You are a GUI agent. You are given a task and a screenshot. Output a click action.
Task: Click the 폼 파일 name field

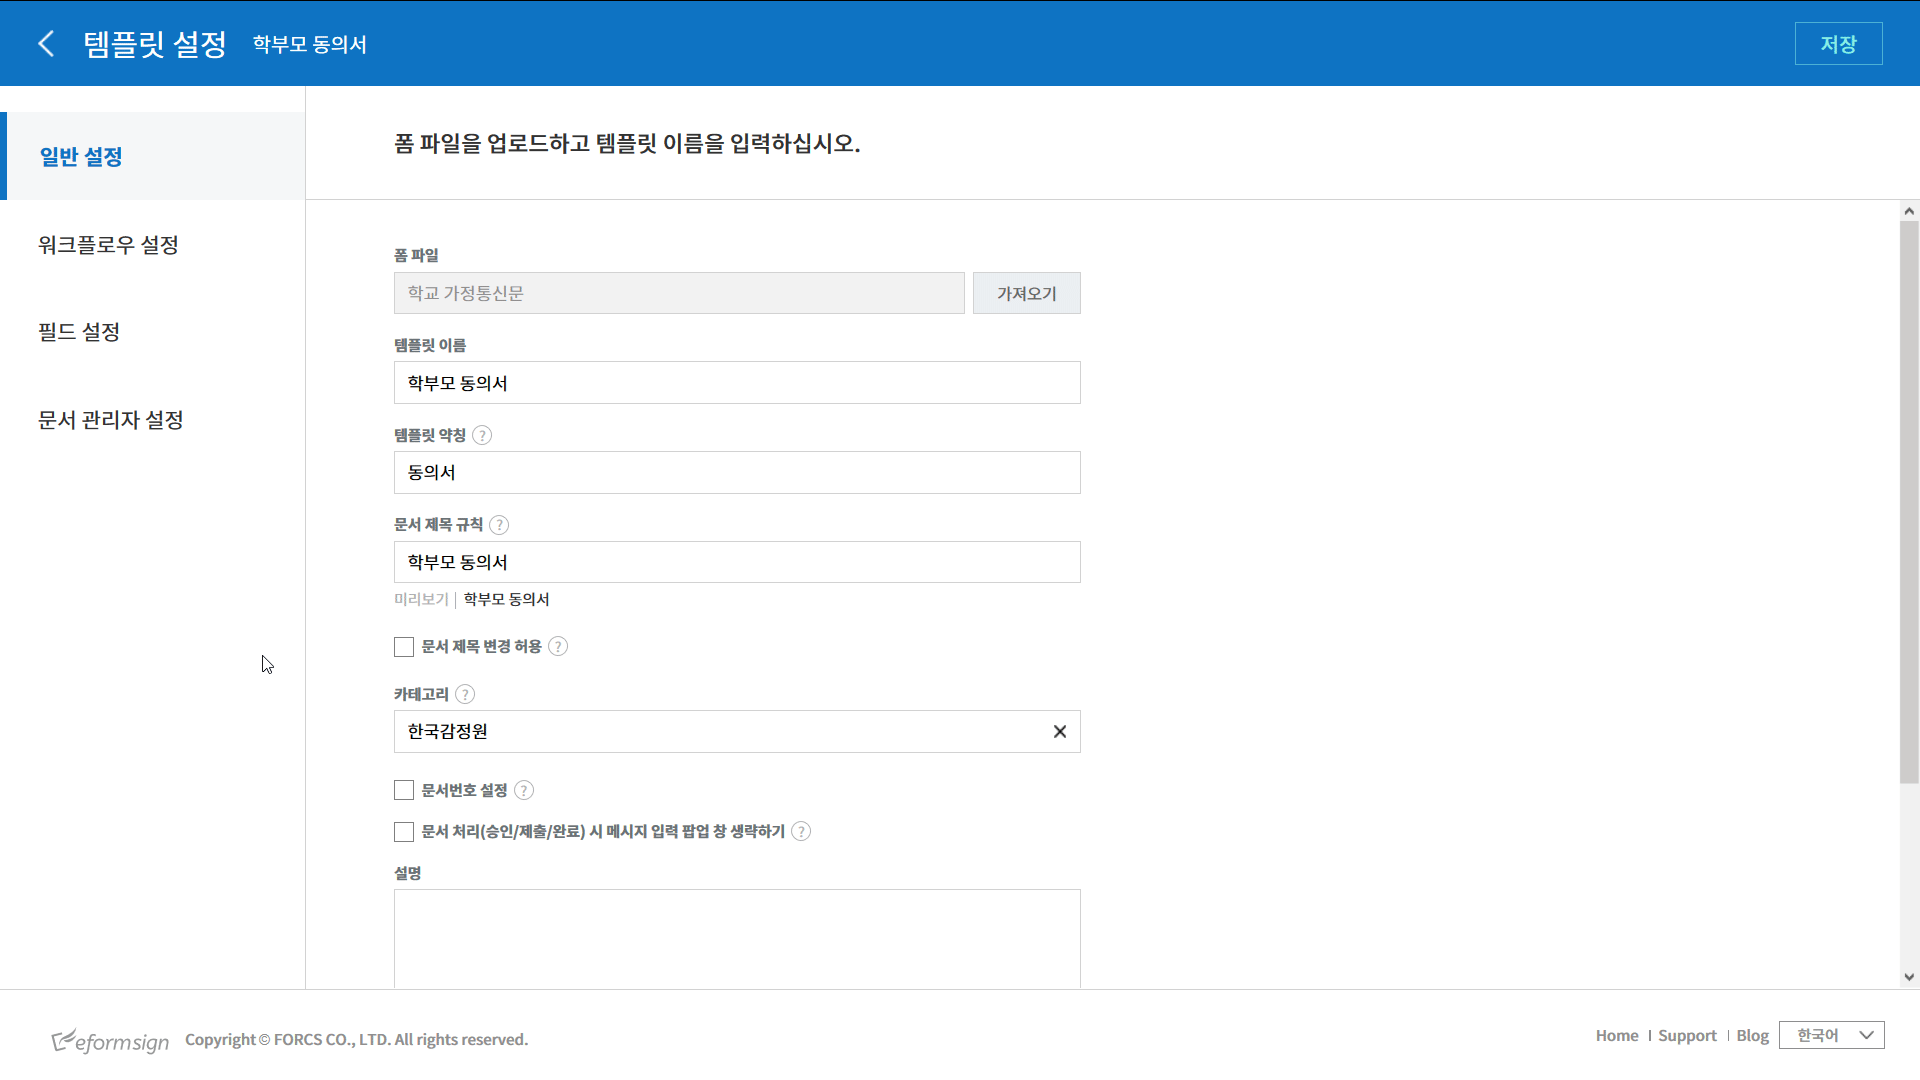coord(679,293)
